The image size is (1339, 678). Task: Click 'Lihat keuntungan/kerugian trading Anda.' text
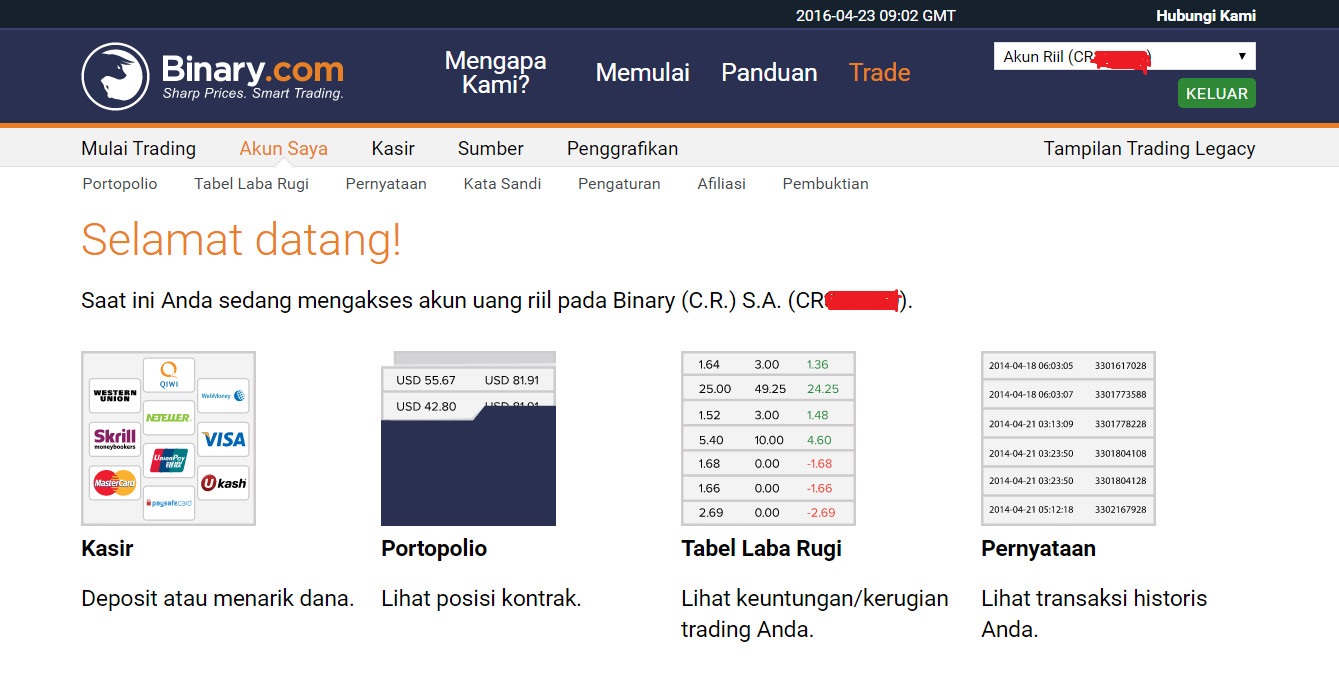(x=815, y=614)
